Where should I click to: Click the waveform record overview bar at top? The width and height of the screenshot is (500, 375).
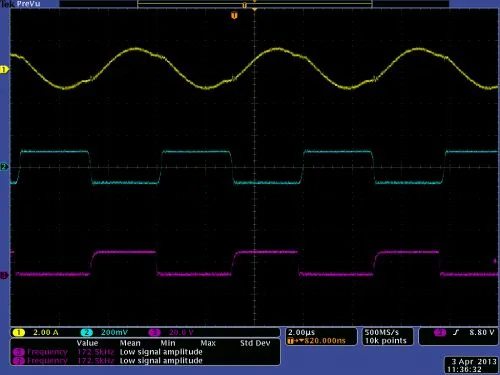click(x=255, y=4)
